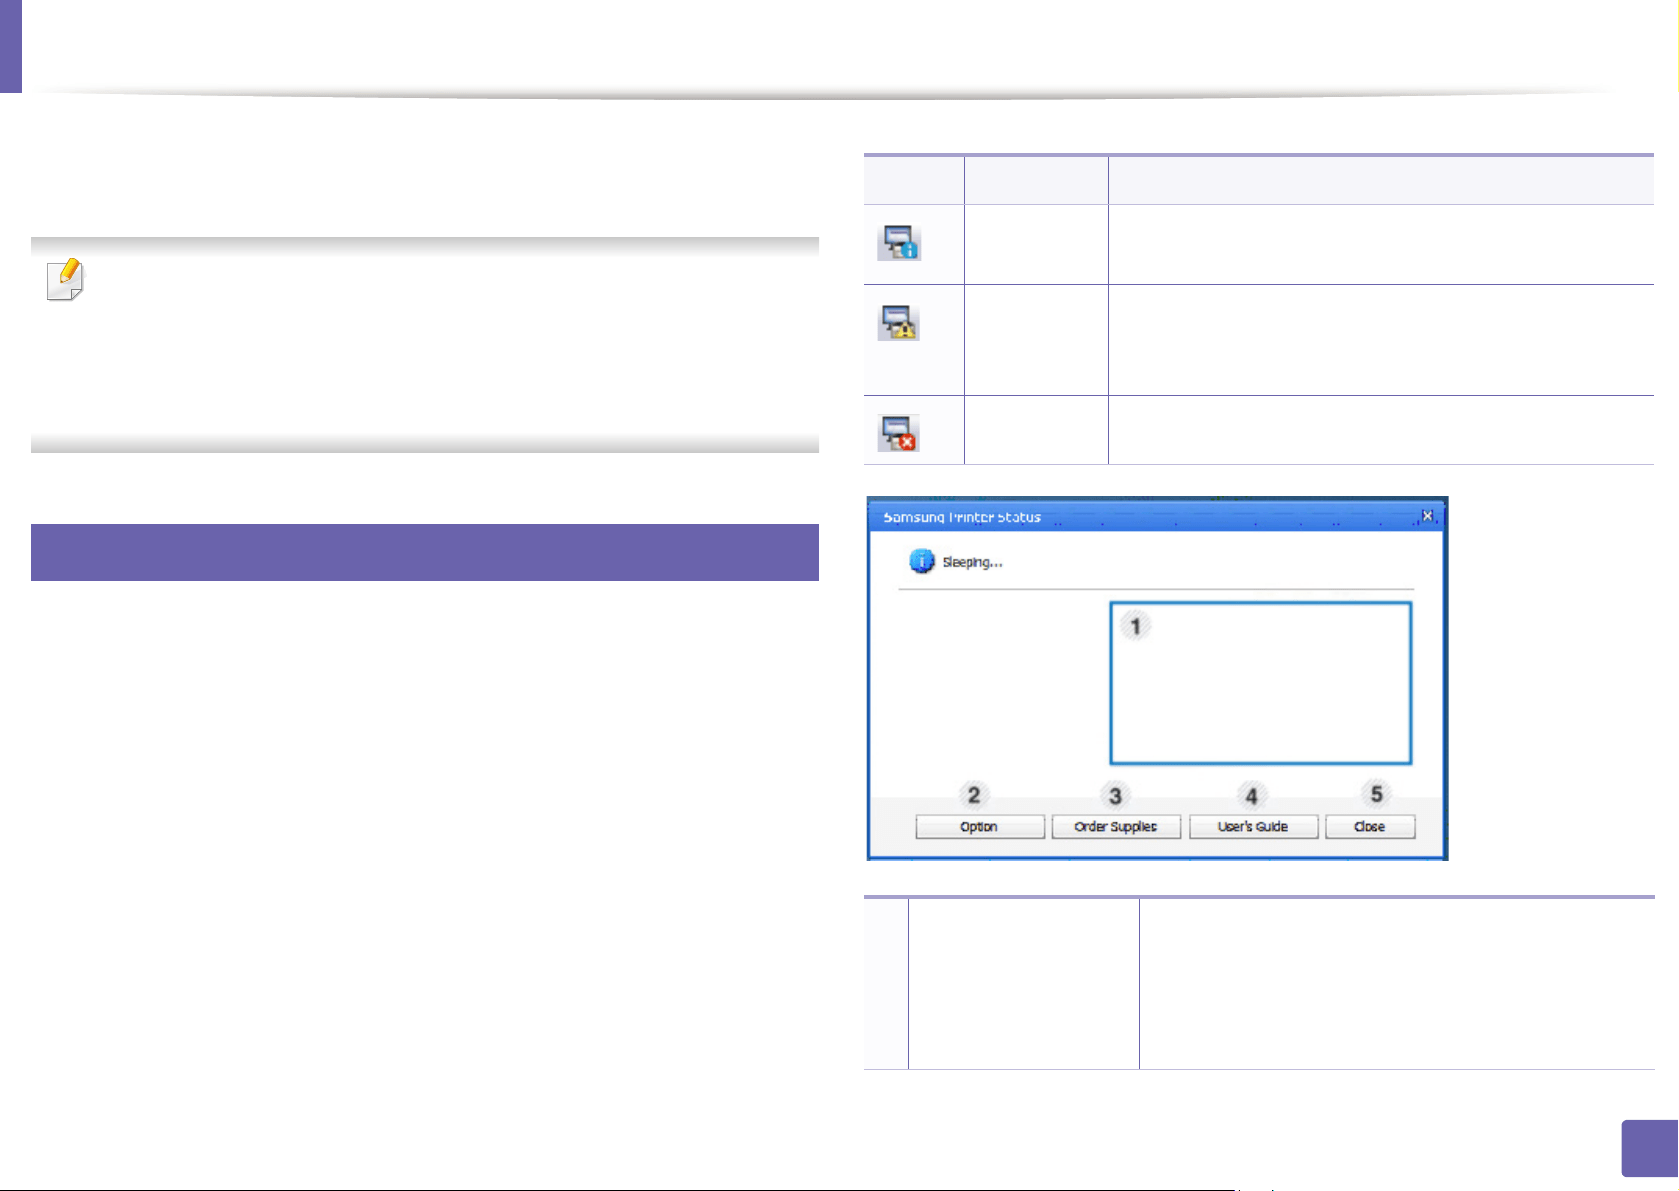Select the Order Supplies button
This screenshot has width=1679, height=1191.
[x=1116, y=827]
